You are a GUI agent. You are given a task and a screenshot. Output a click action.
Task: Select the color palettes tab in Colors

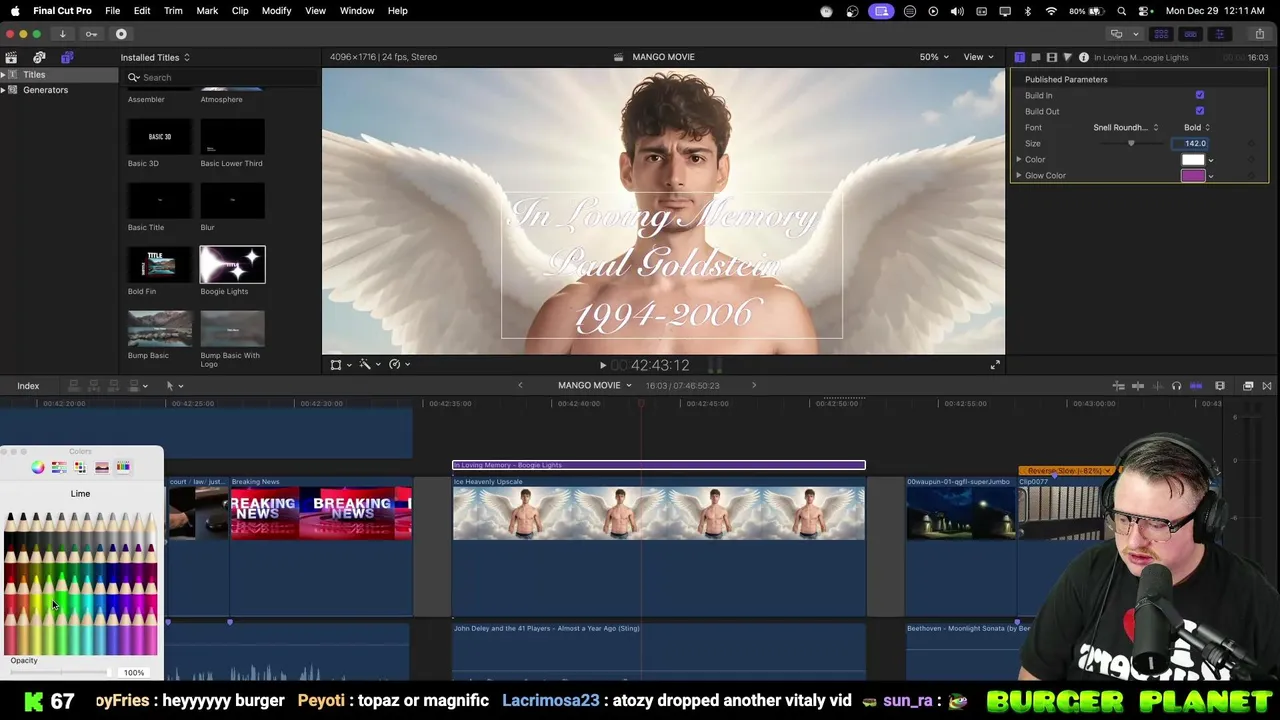pos(80,467)
